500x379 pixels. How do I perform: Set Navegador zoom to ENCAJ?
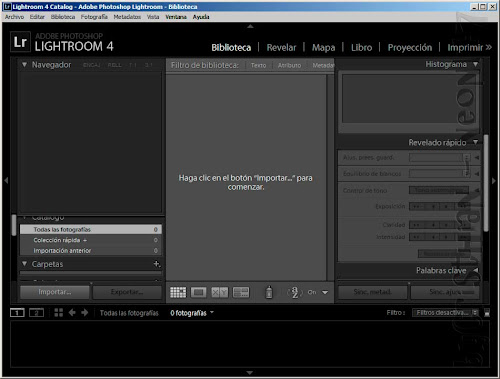pyautogui.click(x=91, y=65)
